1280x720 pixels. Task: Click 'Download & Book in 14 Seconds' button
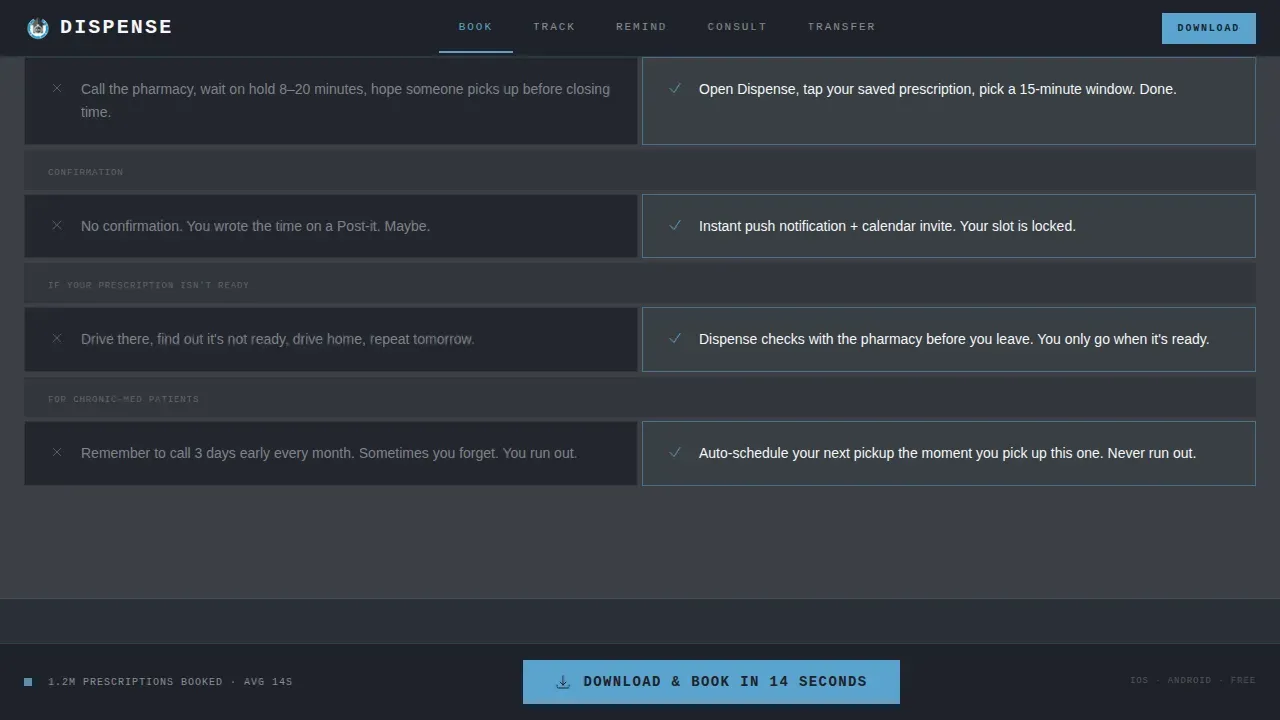pos(711,682)
